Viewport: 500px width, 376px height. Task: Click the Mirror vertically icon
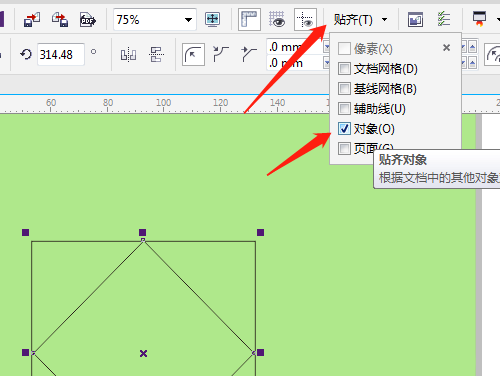click(x=156, y=54)
